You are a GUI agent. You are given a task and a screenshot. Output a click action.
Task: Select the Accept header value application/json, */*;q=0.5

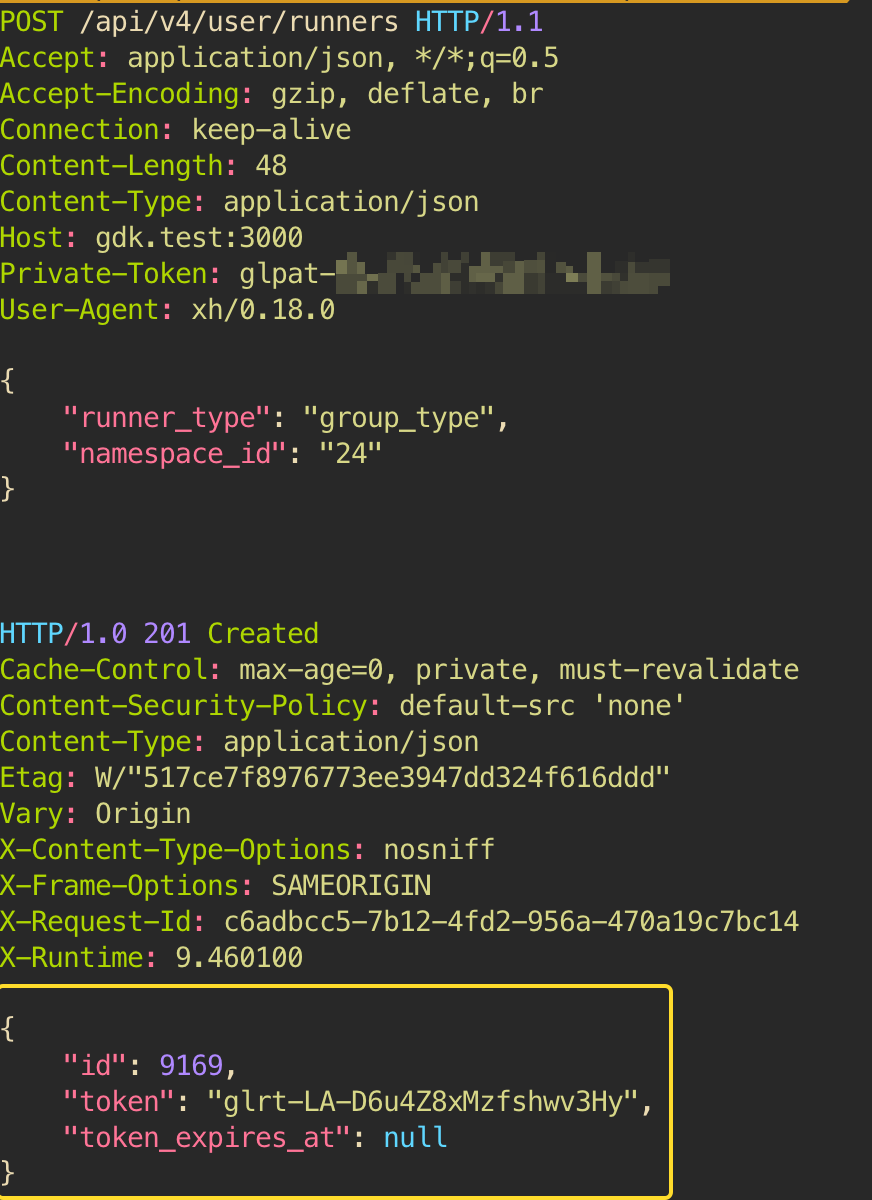pos(343,58)
